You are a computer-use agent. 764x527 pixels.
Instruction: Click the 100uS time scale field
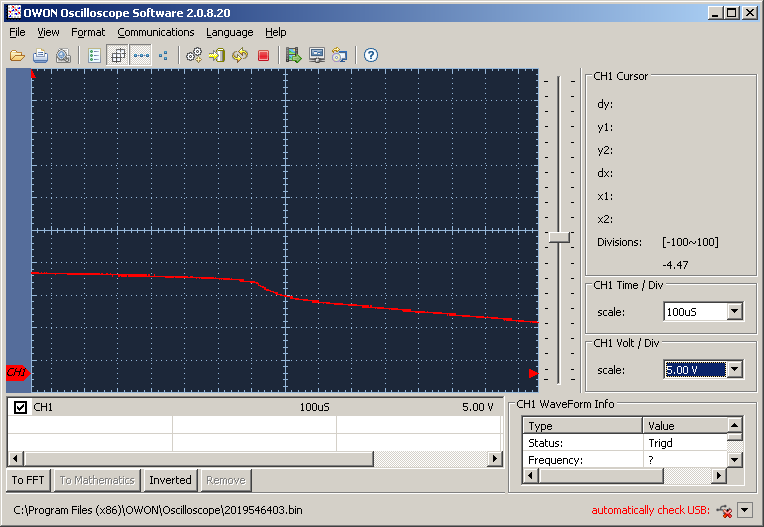pos(695,311)
